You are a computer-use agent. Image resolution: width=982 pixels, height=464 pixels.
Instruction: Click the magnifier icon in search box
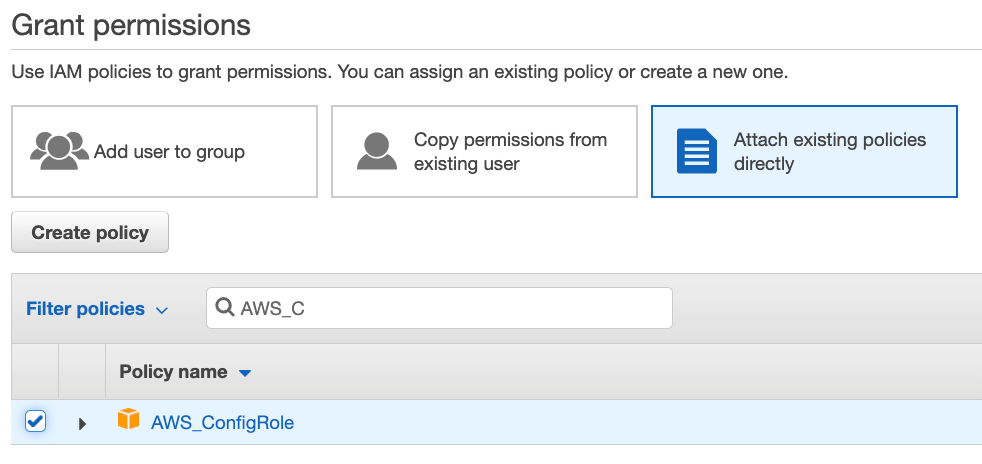[x=226, y=309]
